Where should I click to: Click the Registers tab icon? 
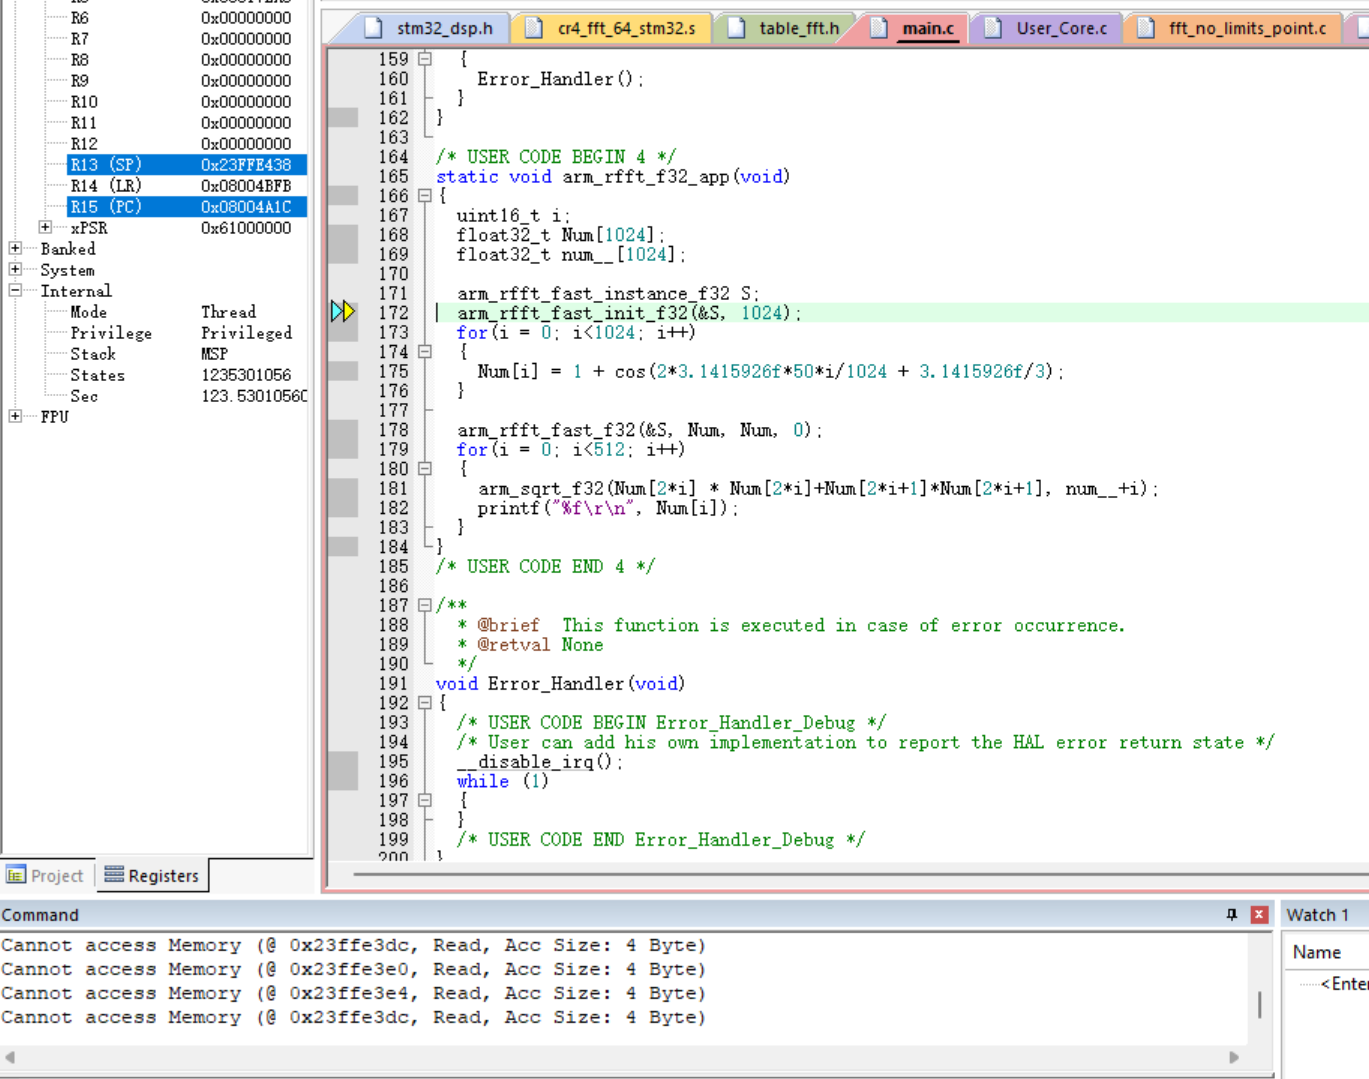114,875
